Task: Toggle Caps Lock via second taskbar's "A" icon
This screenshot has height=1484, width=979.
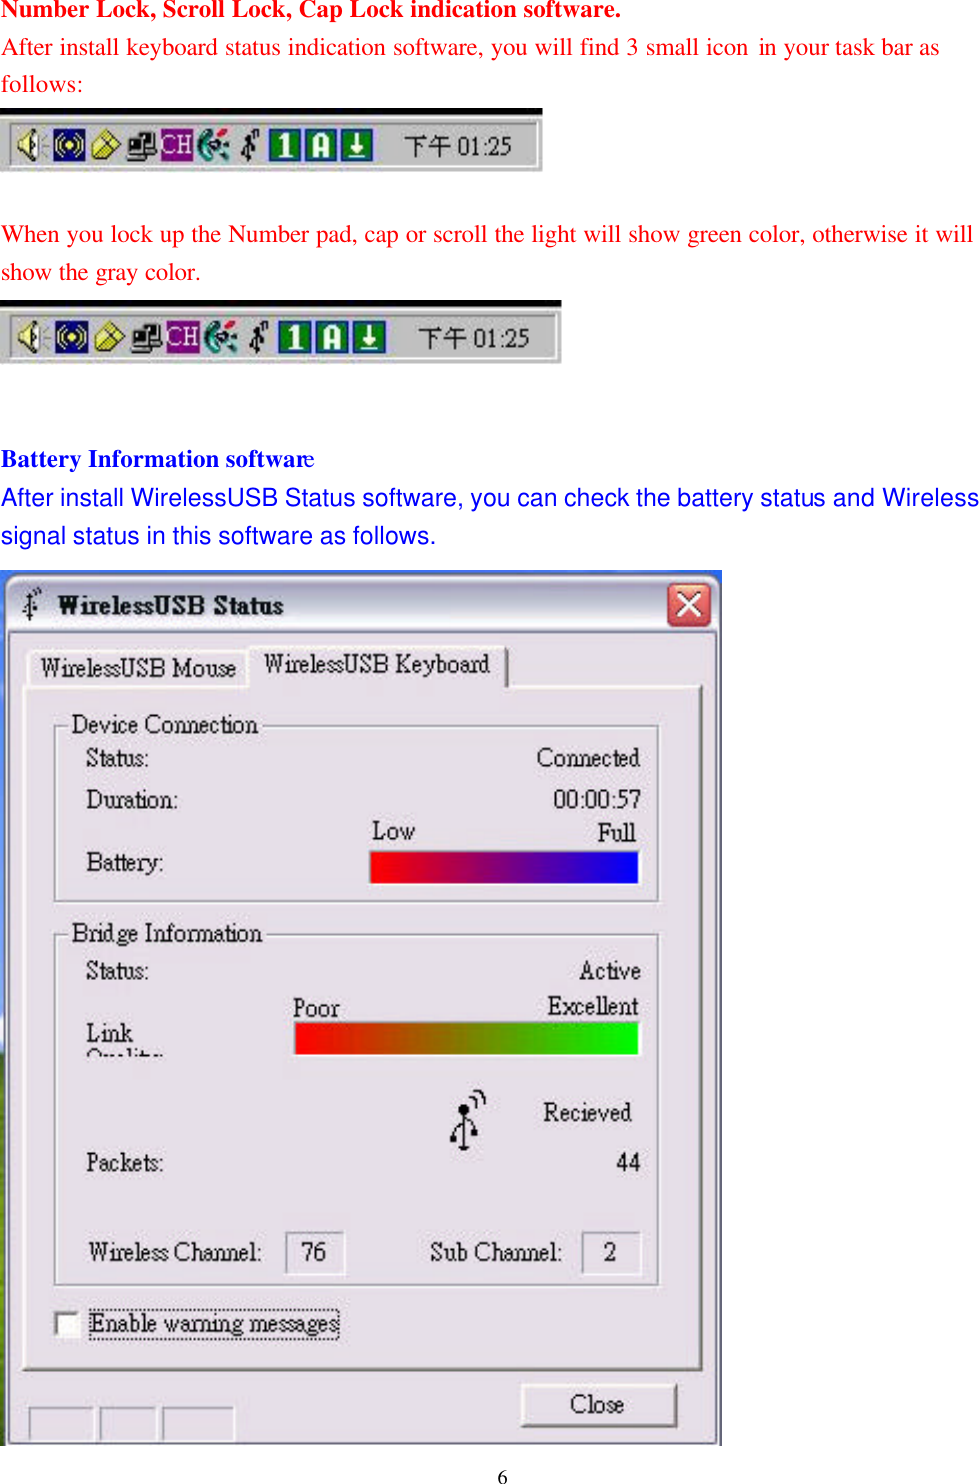Action: click(x=330, y=338)
